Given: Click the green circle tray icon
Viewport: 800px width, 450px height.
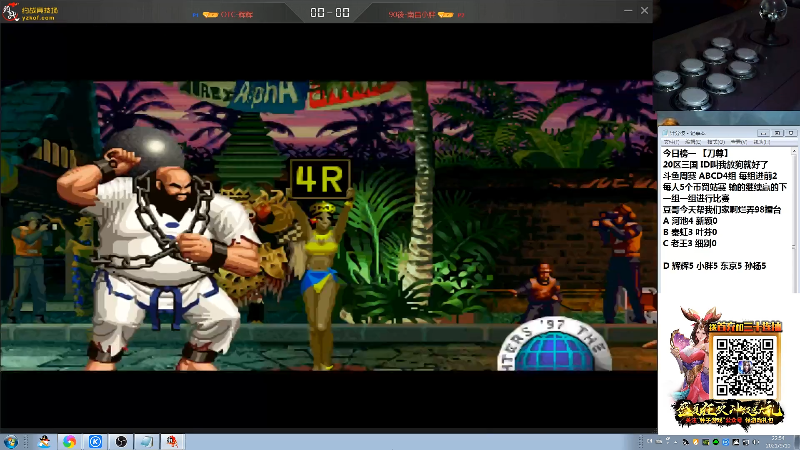Looking at the screenshot, I should pos(716,442).
